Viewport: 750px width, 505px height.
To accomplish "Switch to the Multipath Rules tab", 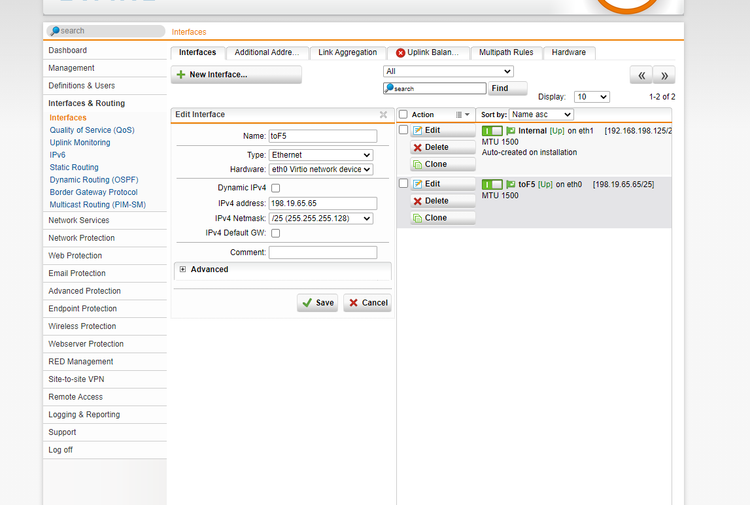I will point(506,53).
